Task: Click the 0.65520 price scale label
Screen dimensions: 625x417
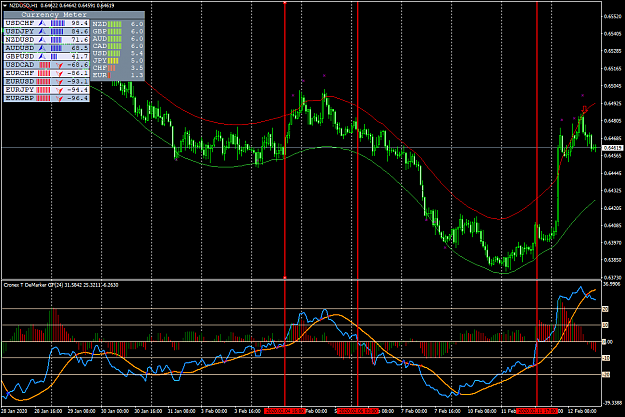Action: click(x=613, y=16)
